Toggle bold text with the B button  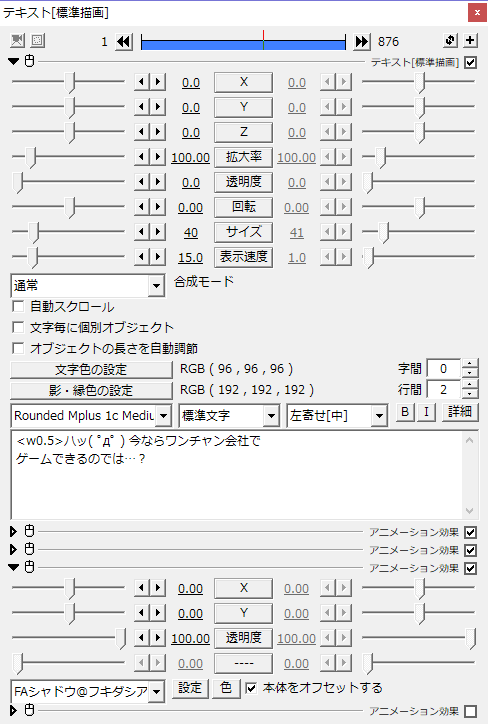(x=405, y=412)
